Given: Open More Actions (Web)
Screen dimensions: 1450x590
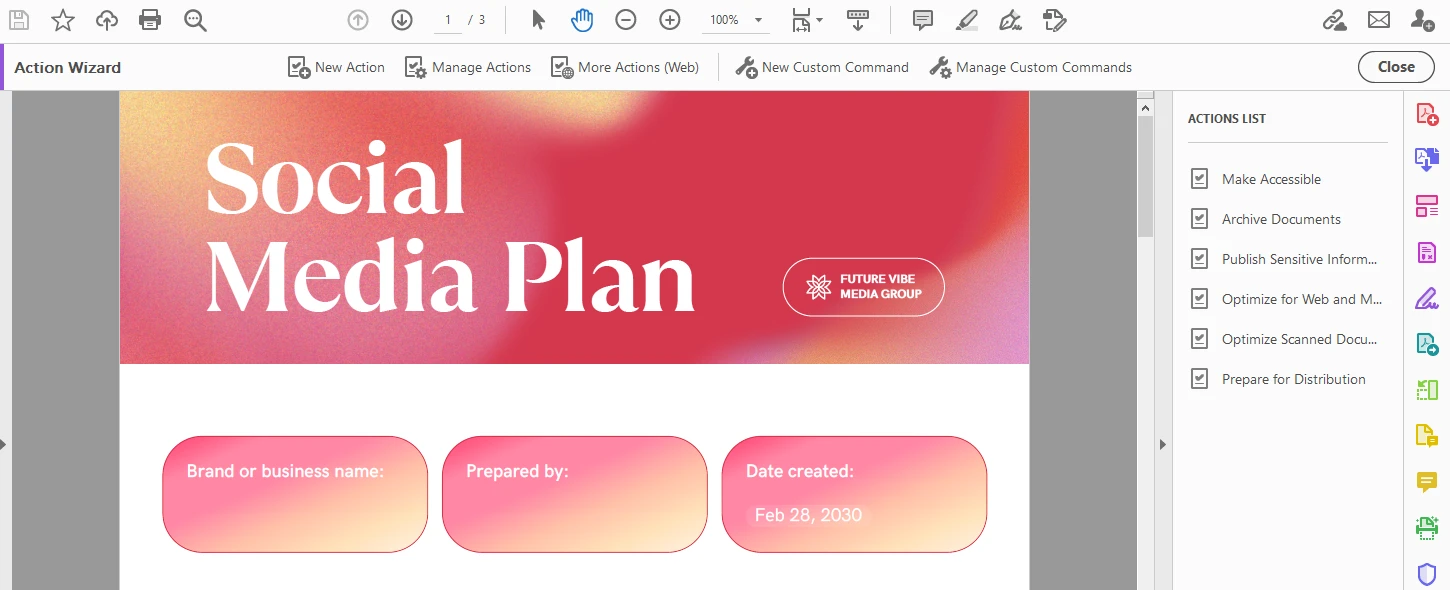Looking at the screenshot, I should click(624, 67).
